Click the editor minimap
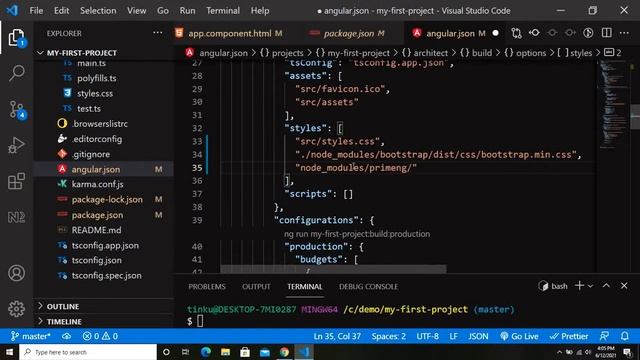 (x=613, y=104)
